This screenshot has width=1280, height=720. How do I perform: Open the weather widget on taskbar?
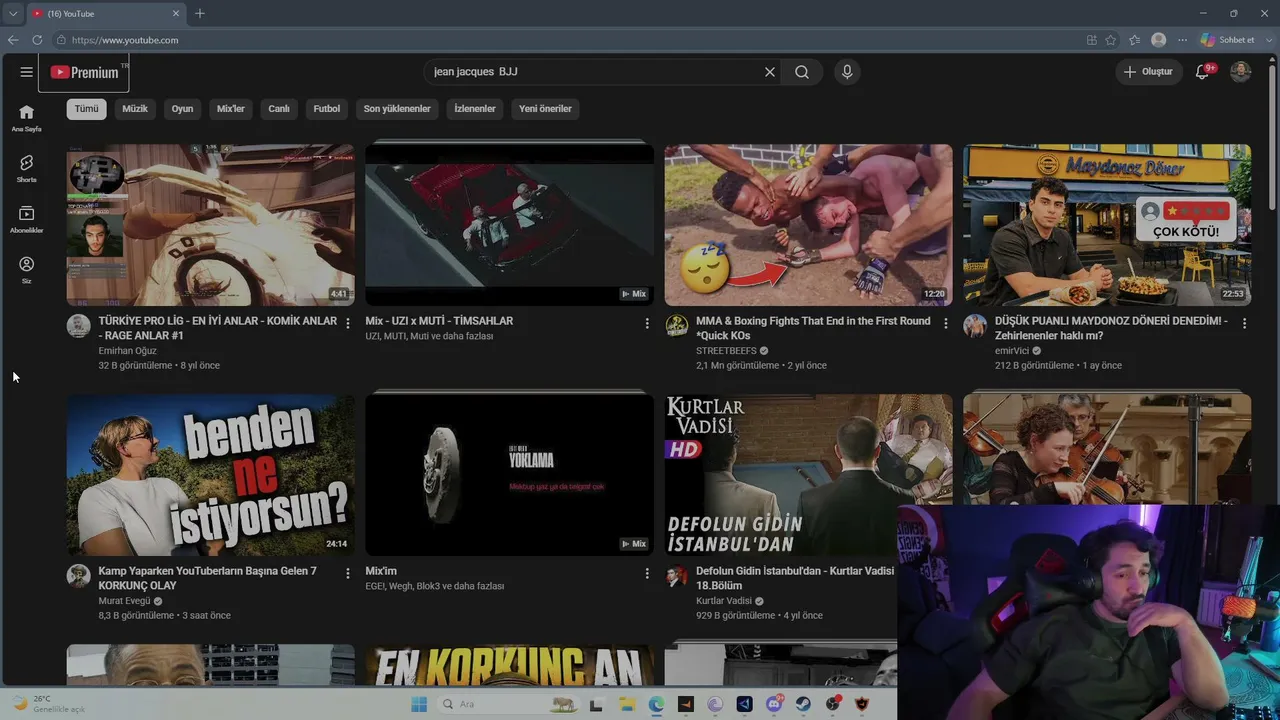[x=48, y=704]
